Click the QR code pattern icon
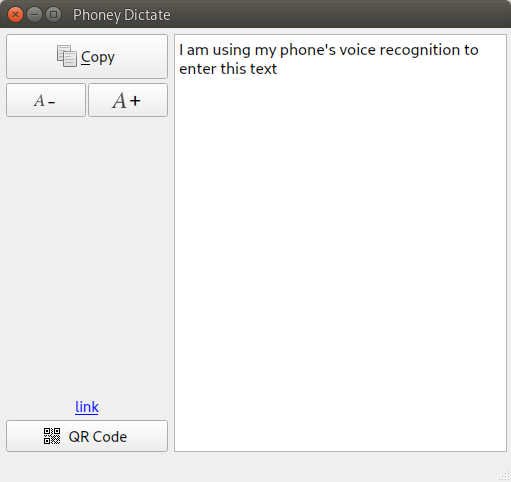The height and width of the screenshot is (482, 511). pyautogui.click(x=52, y=436)
